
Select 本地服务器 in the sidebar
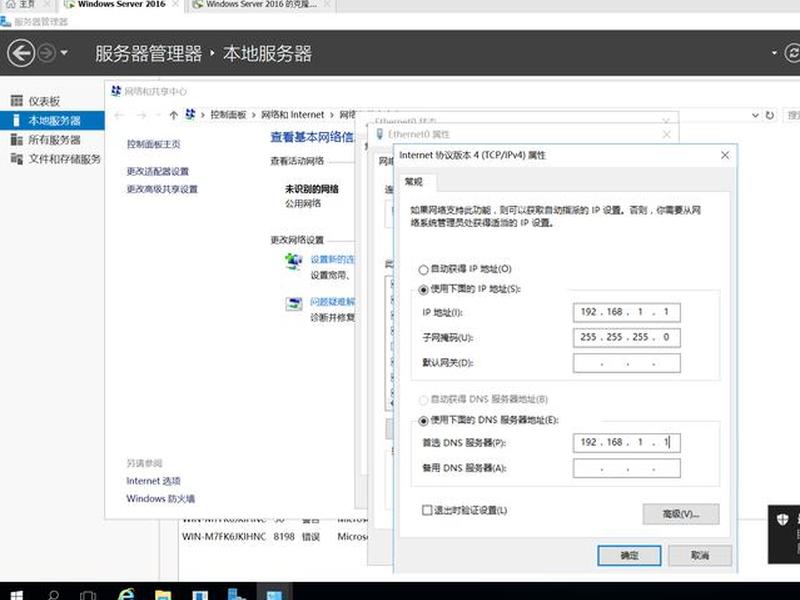pyautogui.click(x=52, y=120)
